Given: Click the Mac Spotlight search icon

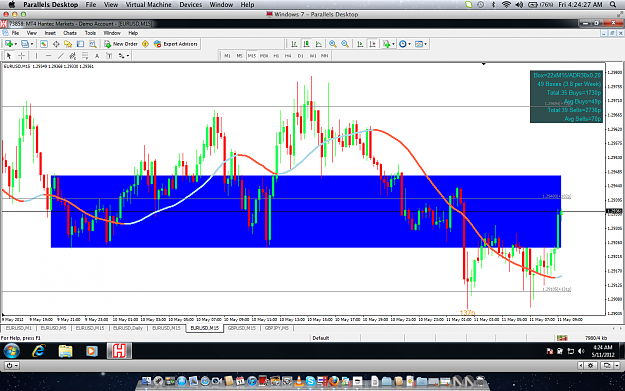Looking at the screenshot, I should [613, 5].
